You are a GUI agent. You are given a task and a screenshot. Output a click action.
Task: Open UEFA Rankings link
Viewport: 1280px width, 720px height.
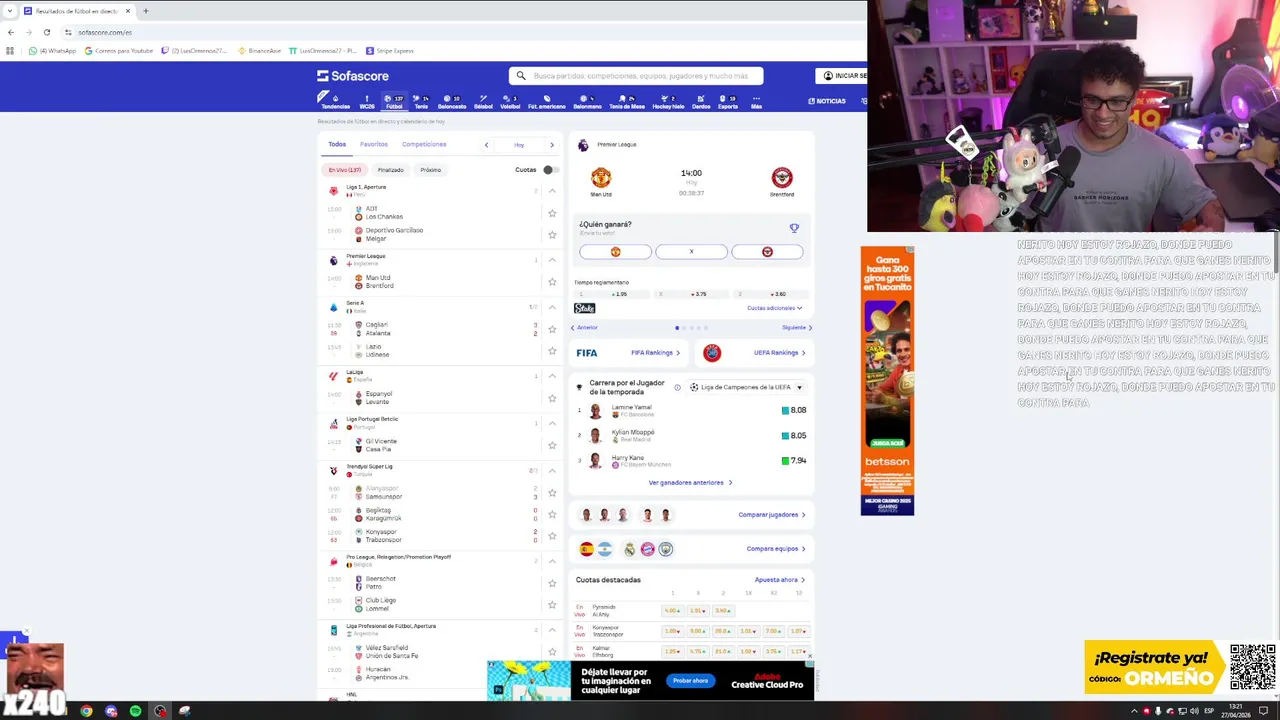click(780, 353)
